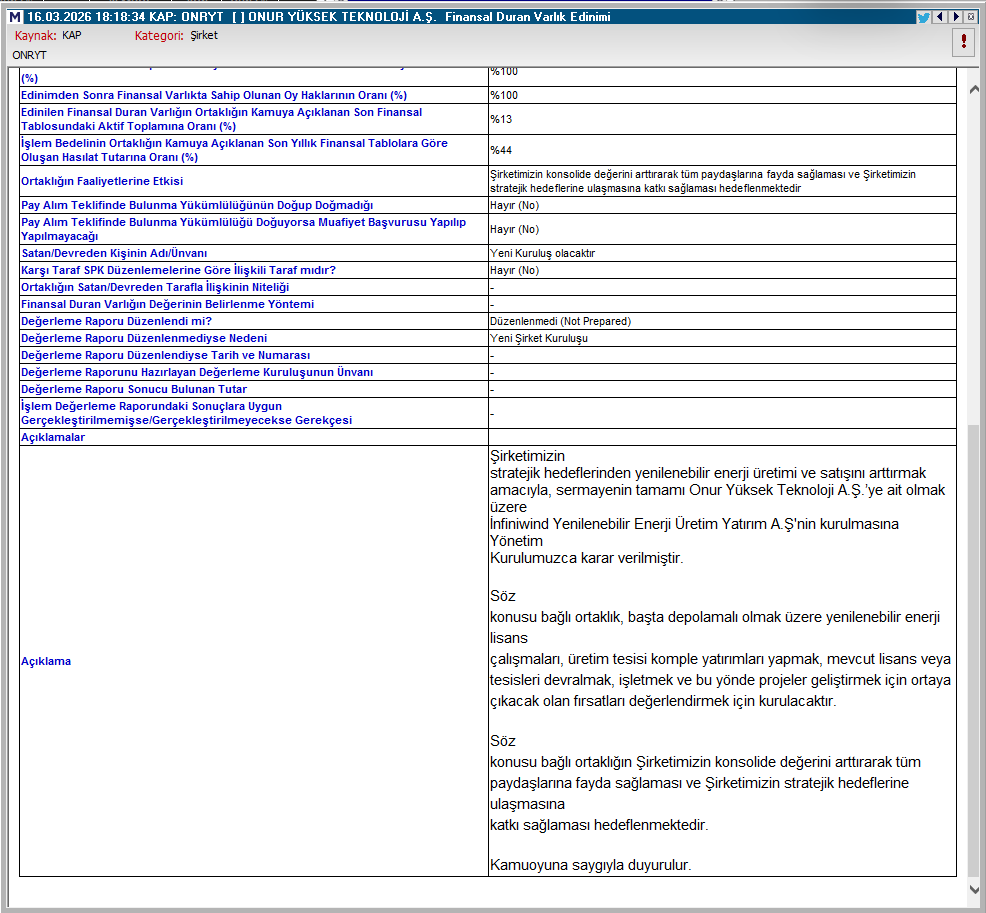Click 'İşlem Bedelinin Ortaklığın Kamuya Açıklanan' row label
Screen dimensions: 986x913
point(234,150)
